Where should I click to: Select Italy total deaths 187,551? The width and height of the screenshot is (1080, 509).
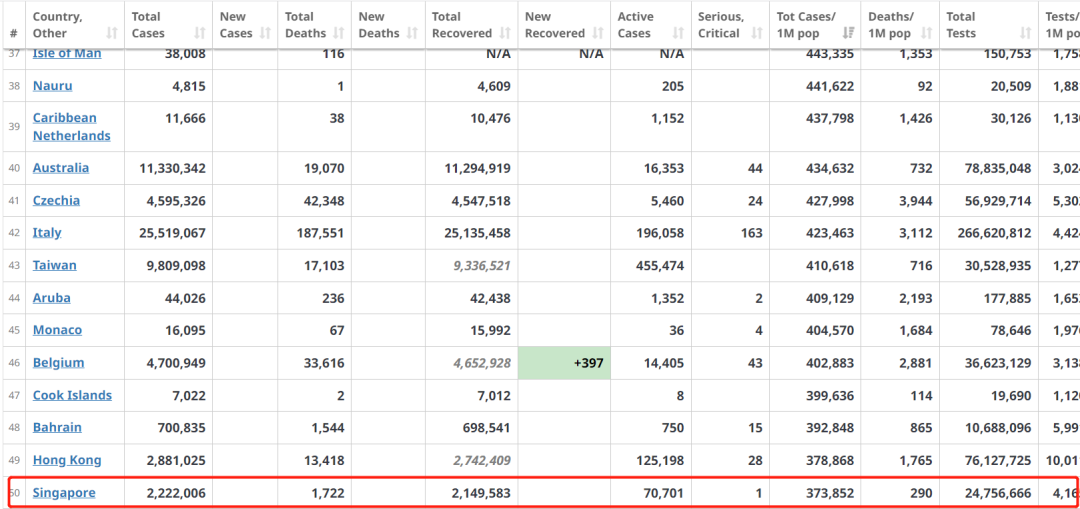tap(318, 233)
